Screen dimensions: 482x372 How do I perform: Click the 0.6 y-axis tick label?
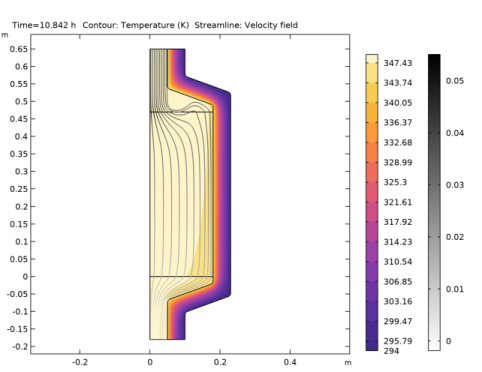[21, 66]
